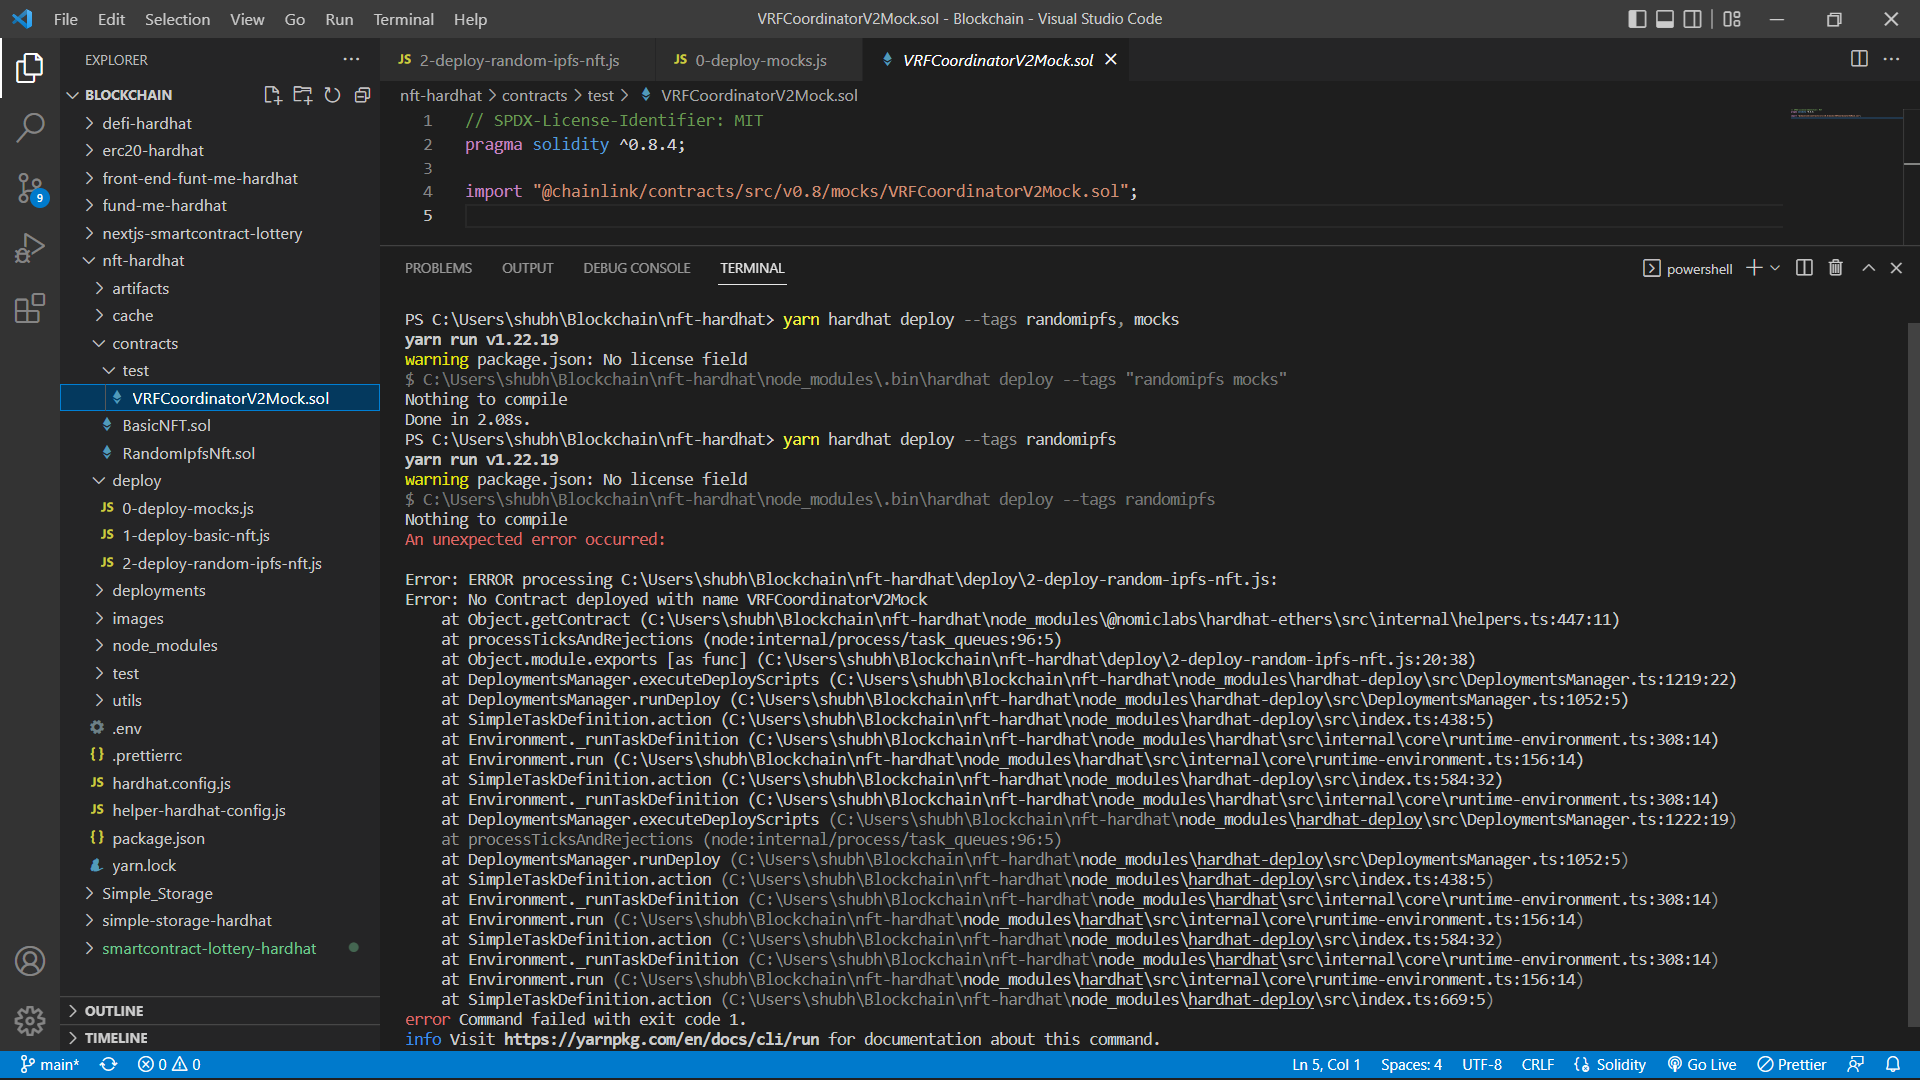Open errors and warnings count in status bar
Viewport: 1920px width, 1080px height.
click(x=169, y=1065)
